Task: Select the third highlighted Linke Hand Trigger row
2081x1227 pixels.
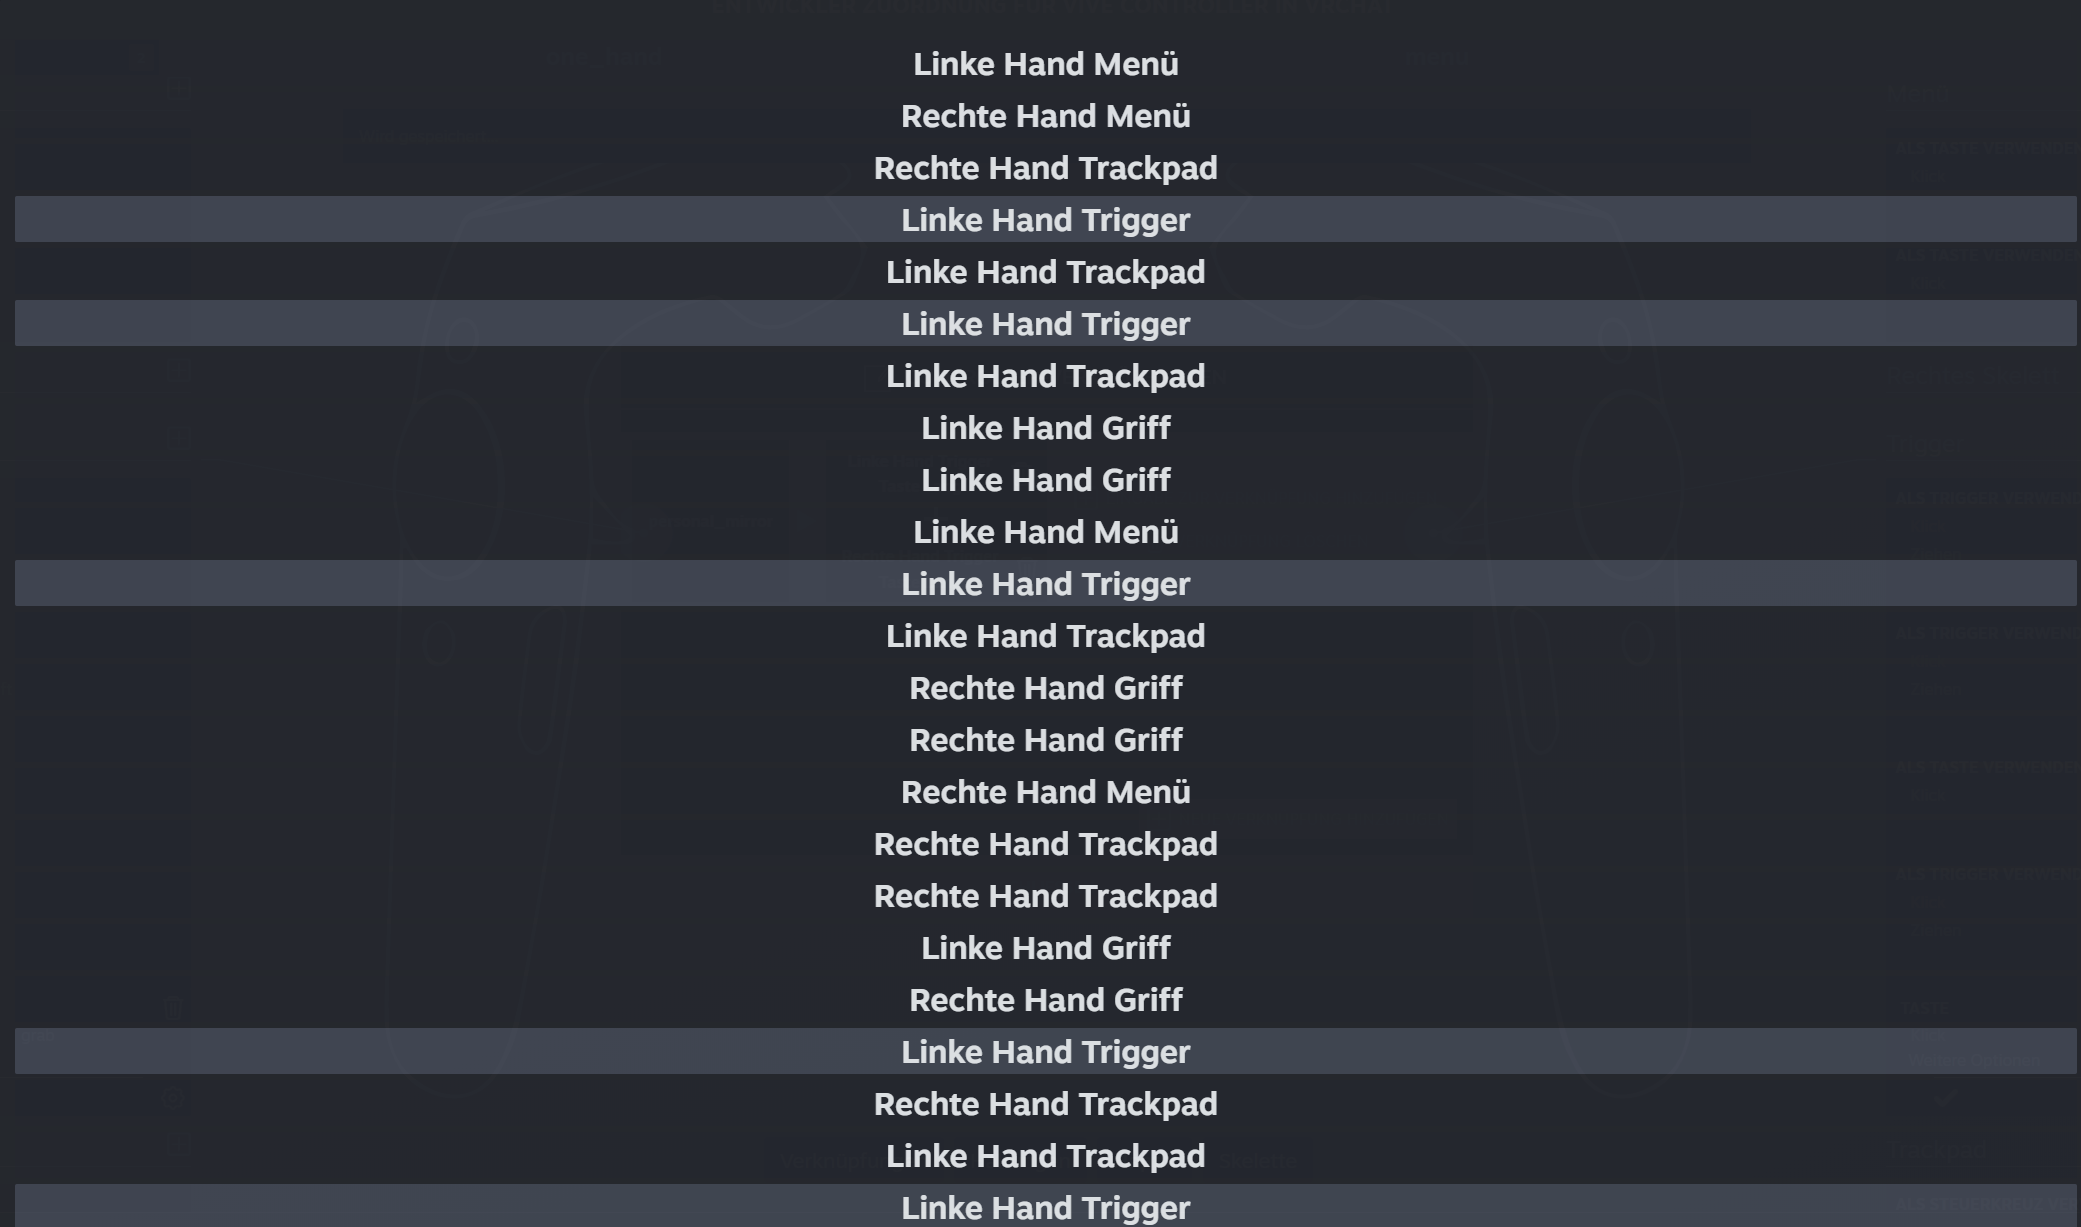Action: click(1045, 584)
